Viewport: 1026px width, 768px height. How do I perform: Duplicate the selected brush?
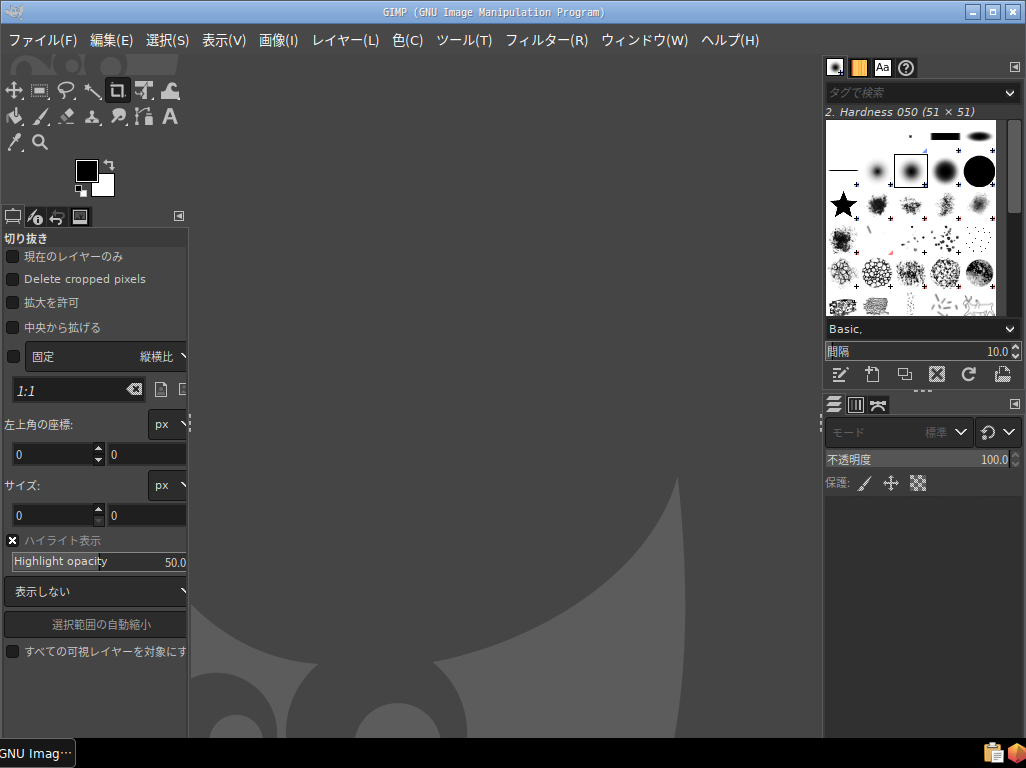(904, 374)
